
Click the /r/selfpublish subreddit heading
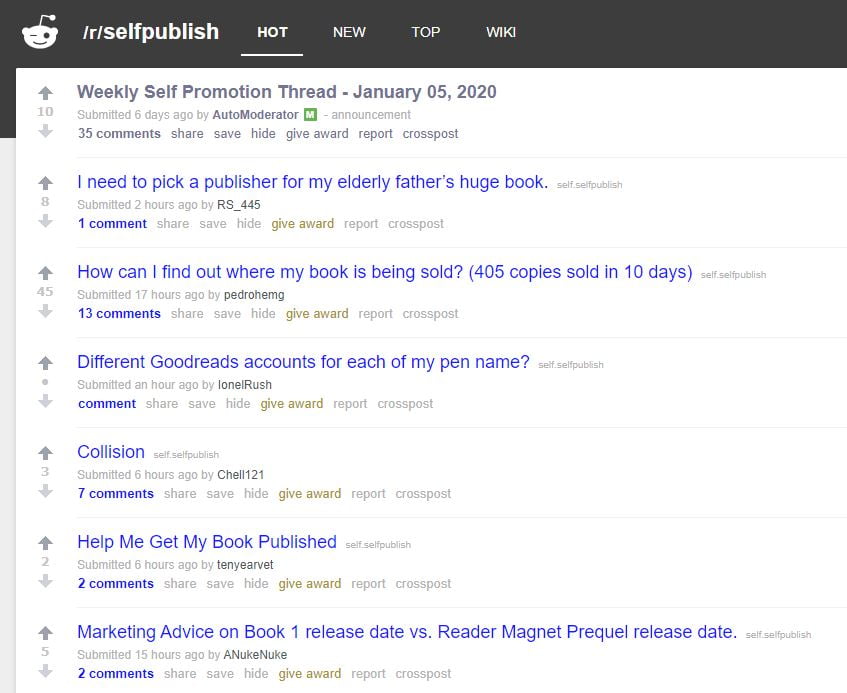[x=151, y=32]
